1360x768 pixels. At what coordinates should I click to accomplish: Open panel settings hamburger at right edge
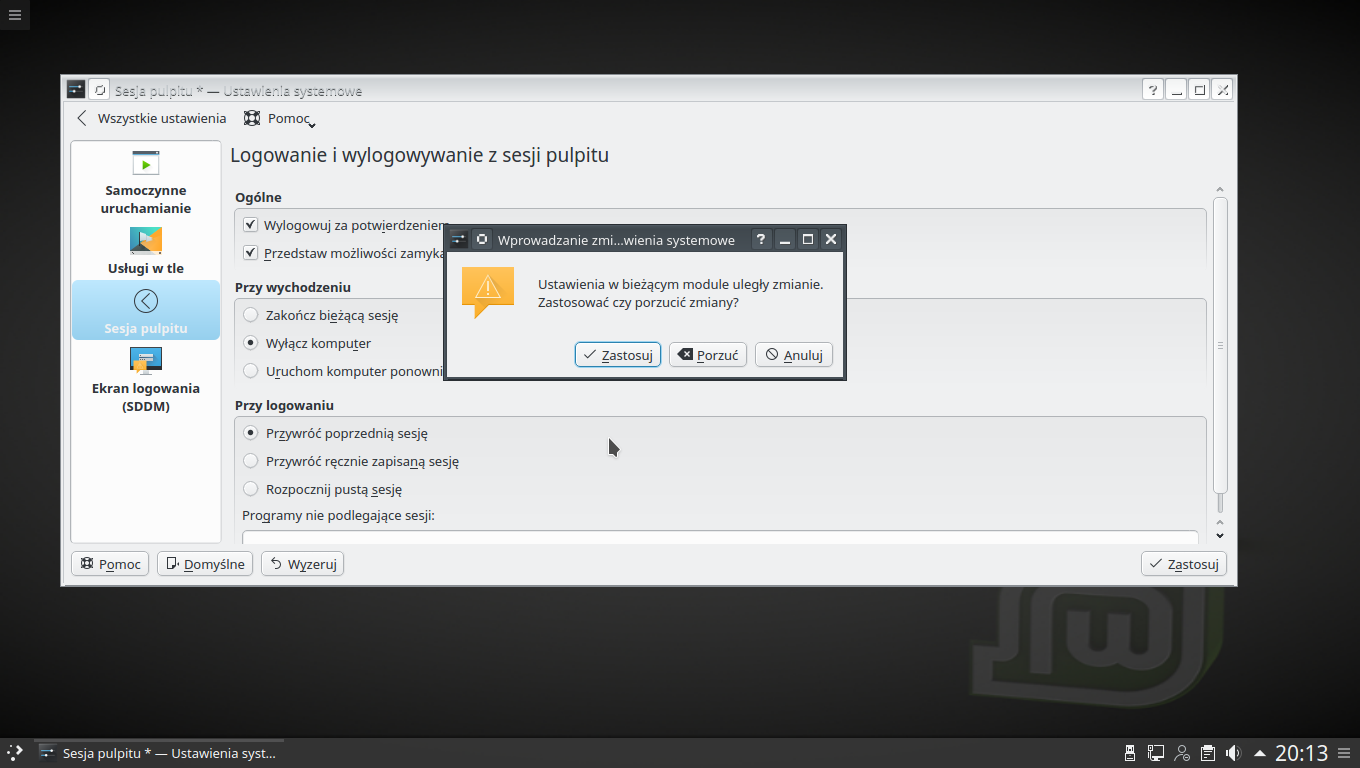point(1345,753)
